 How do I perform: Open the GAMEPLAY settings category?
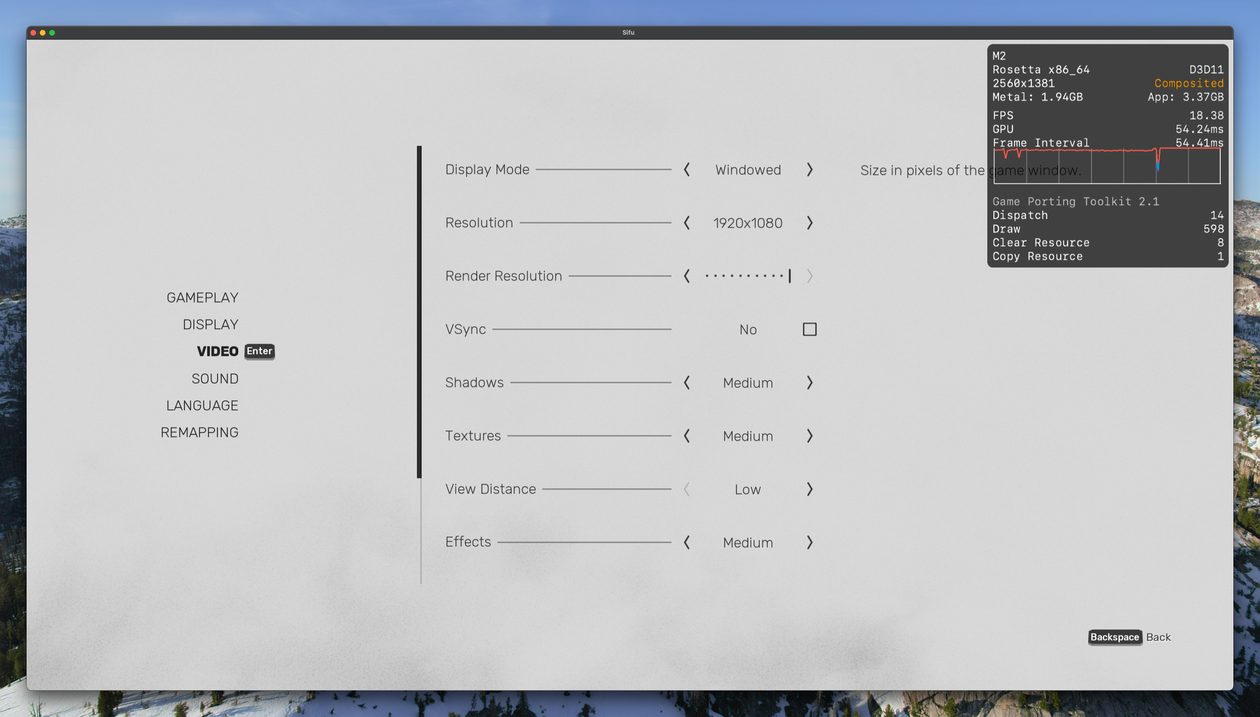coord(202,298)
